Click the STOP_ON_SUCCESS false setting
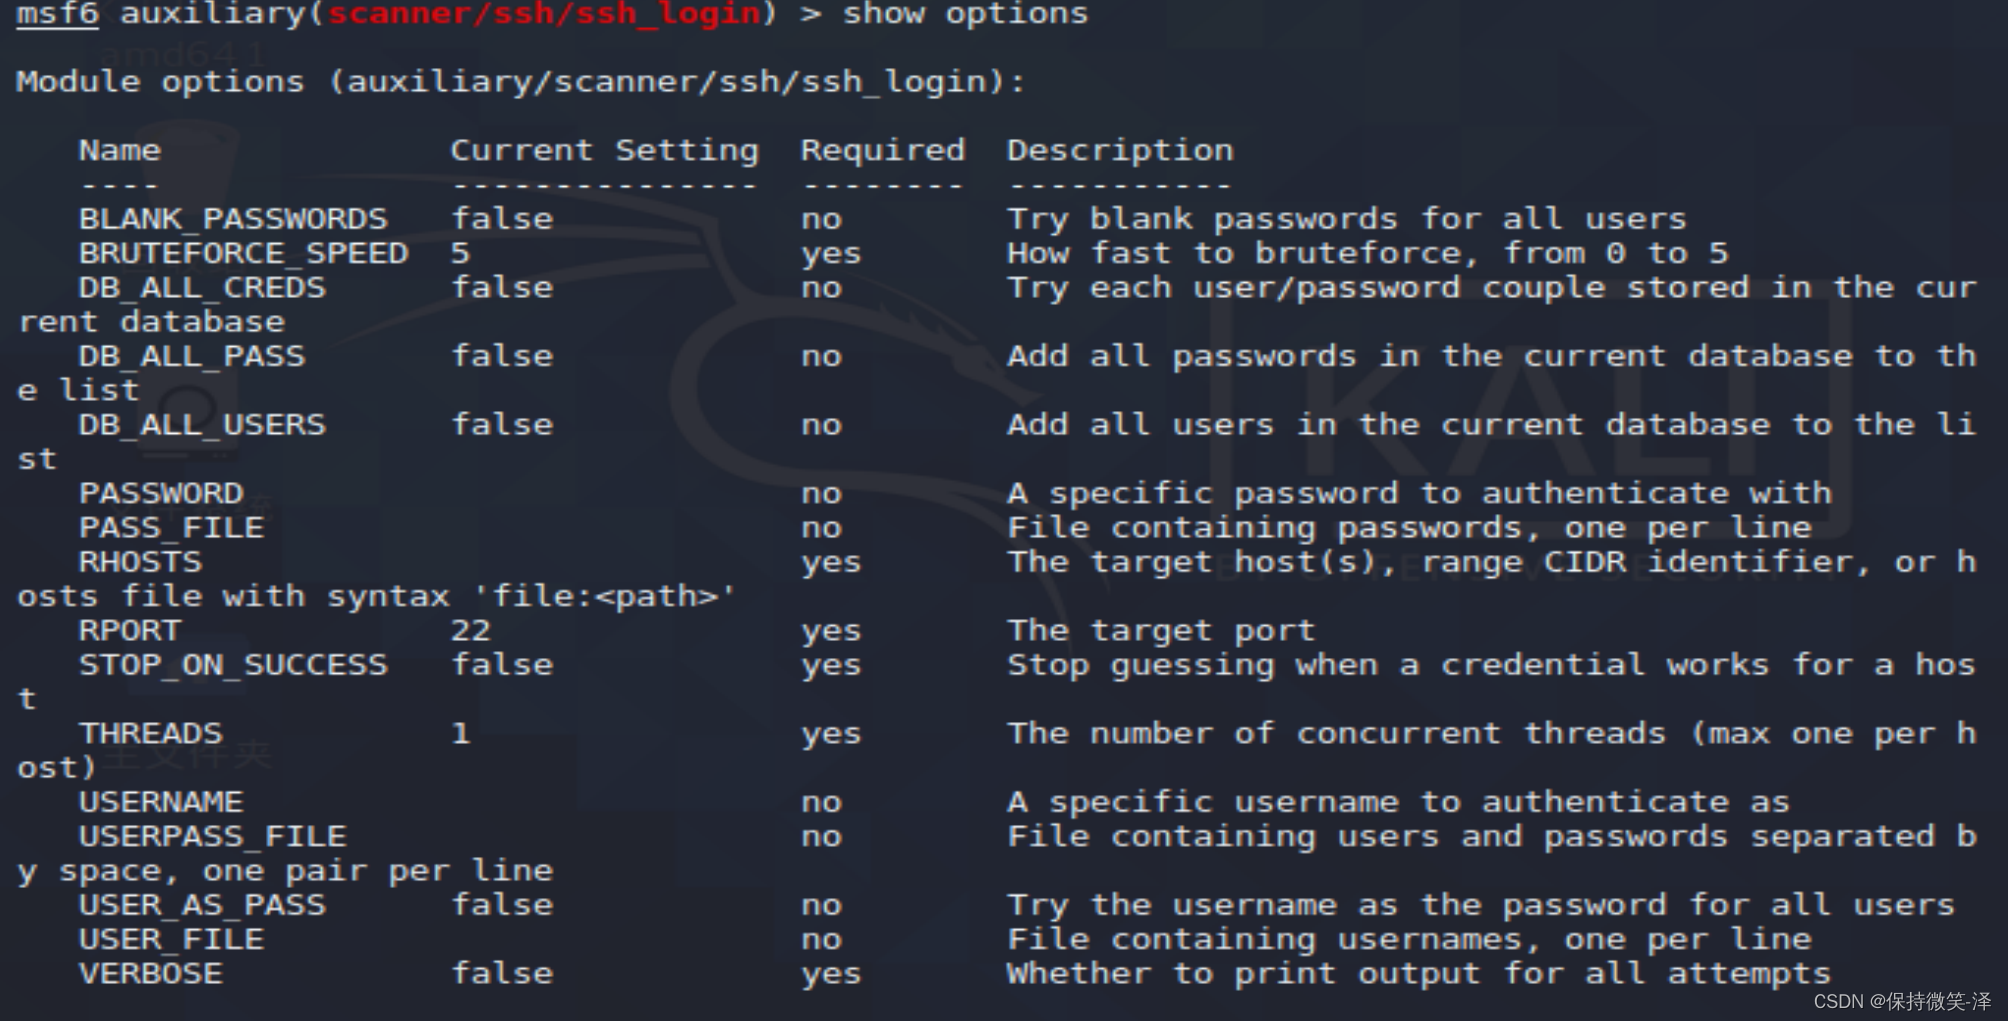Viewport: 2008px width, 1021px height. [x=502, y=665]
